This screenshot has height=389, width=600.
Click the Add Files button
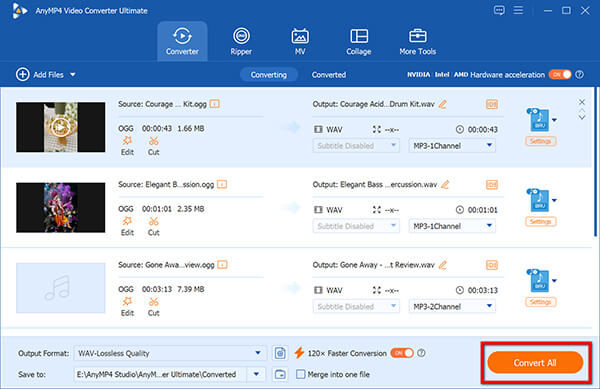40,75
